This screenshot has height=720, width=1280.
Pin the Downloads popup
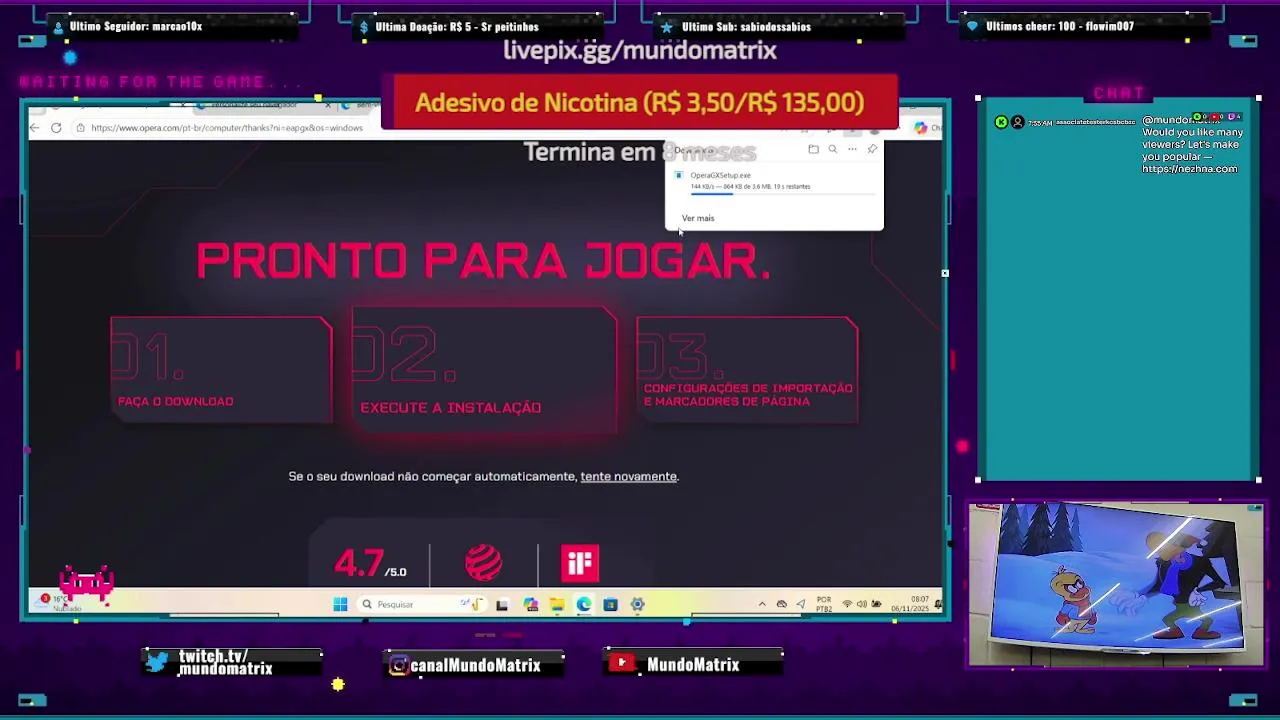872,149
